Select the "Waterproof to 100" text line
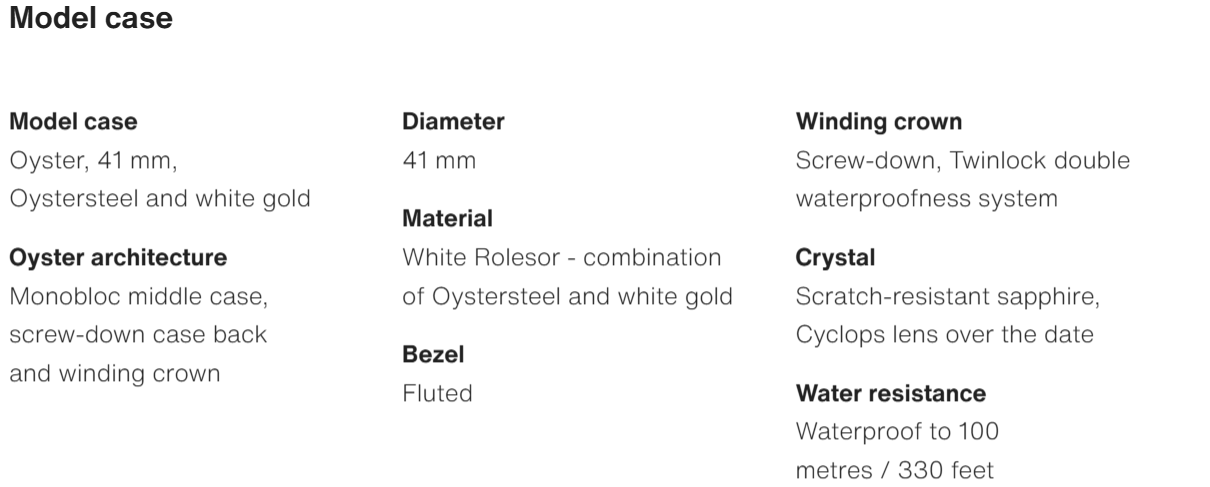1210x487 pixels. click(x=896, y=431)
